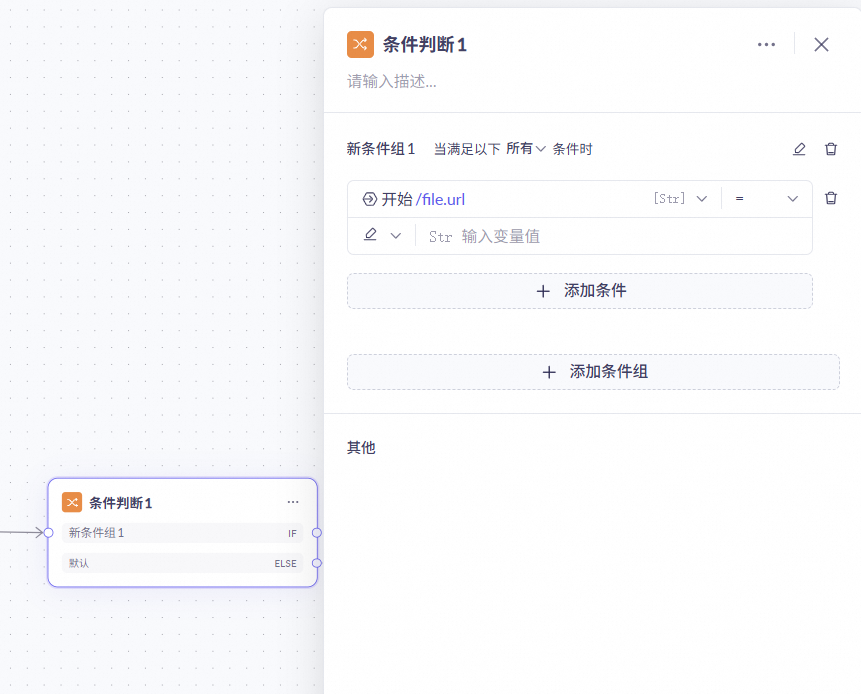Click the 添加条件组 button
The height and width of the screenshot is (694, 861).
593,372
